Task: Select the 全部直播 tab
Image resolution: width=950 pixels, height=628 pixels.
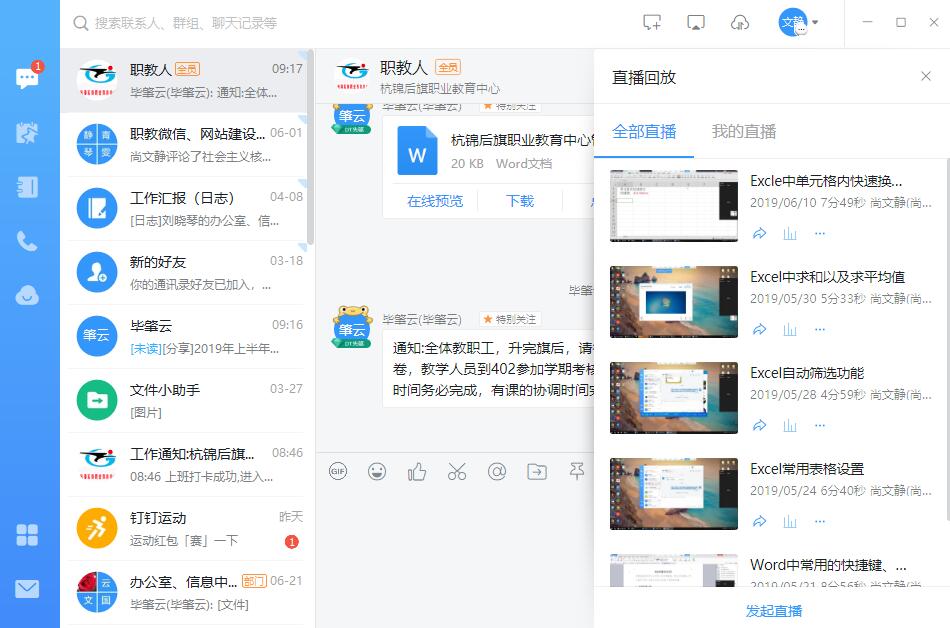Action: [644, 131]
